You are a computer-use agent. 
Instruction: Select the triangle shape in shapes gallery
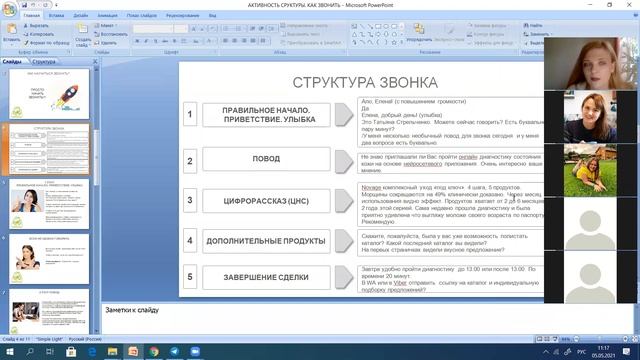click(x=354, y=34)
